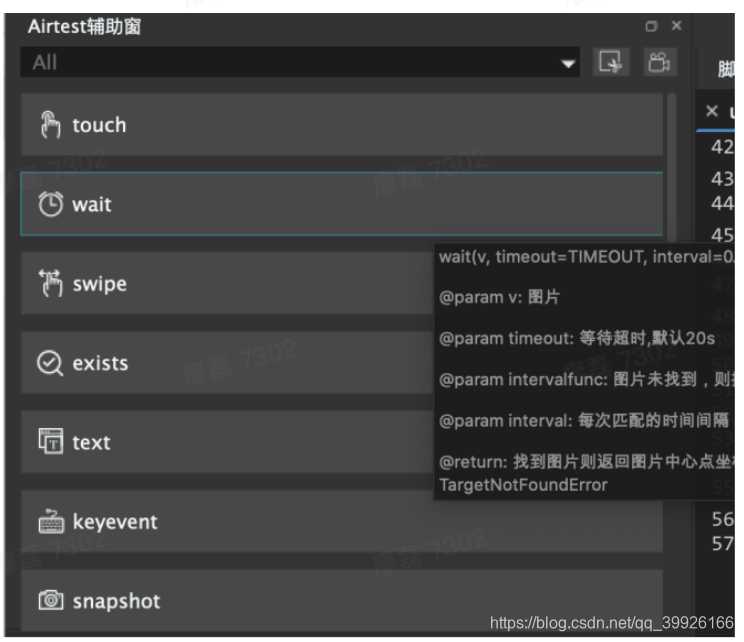This screenshot has height=642, width=744.
Task: Select the exists command label
Action: point(100,363)
